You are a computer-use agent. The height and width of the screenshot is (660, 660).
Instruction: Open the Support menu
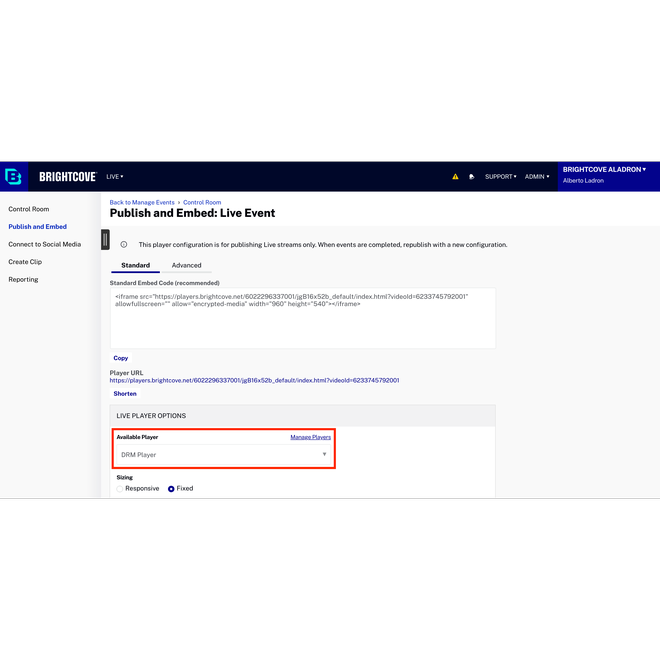500,177
